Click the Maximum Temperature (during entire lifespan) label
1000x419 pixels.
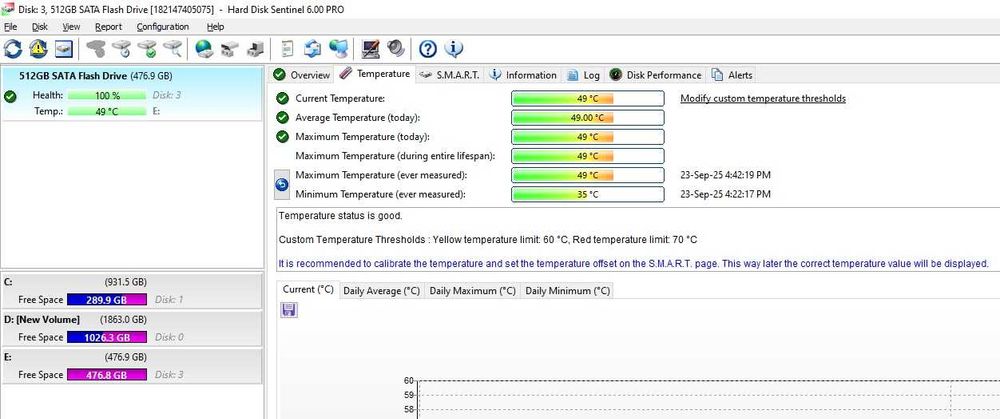(395, 156)
